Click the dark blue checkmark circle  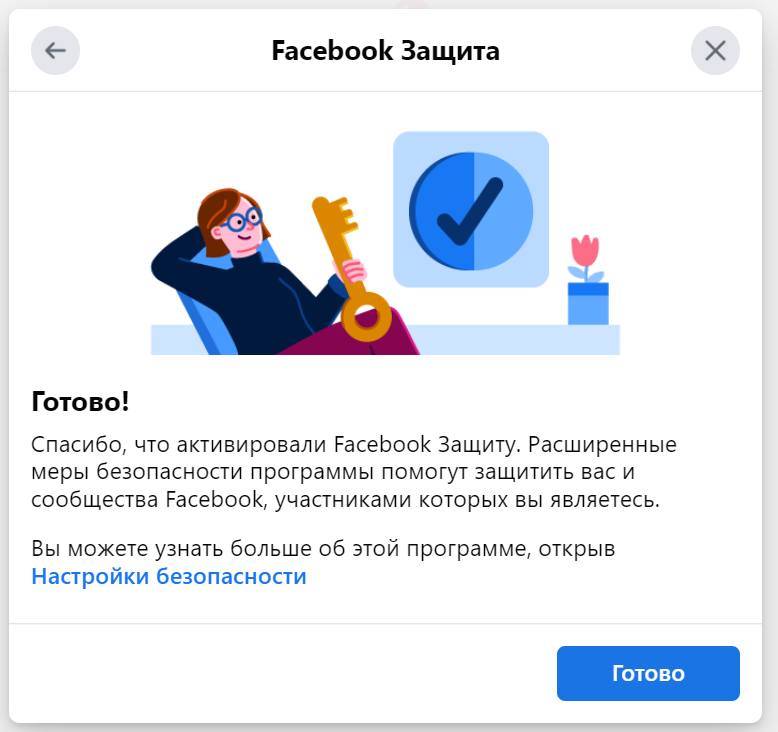471,211
